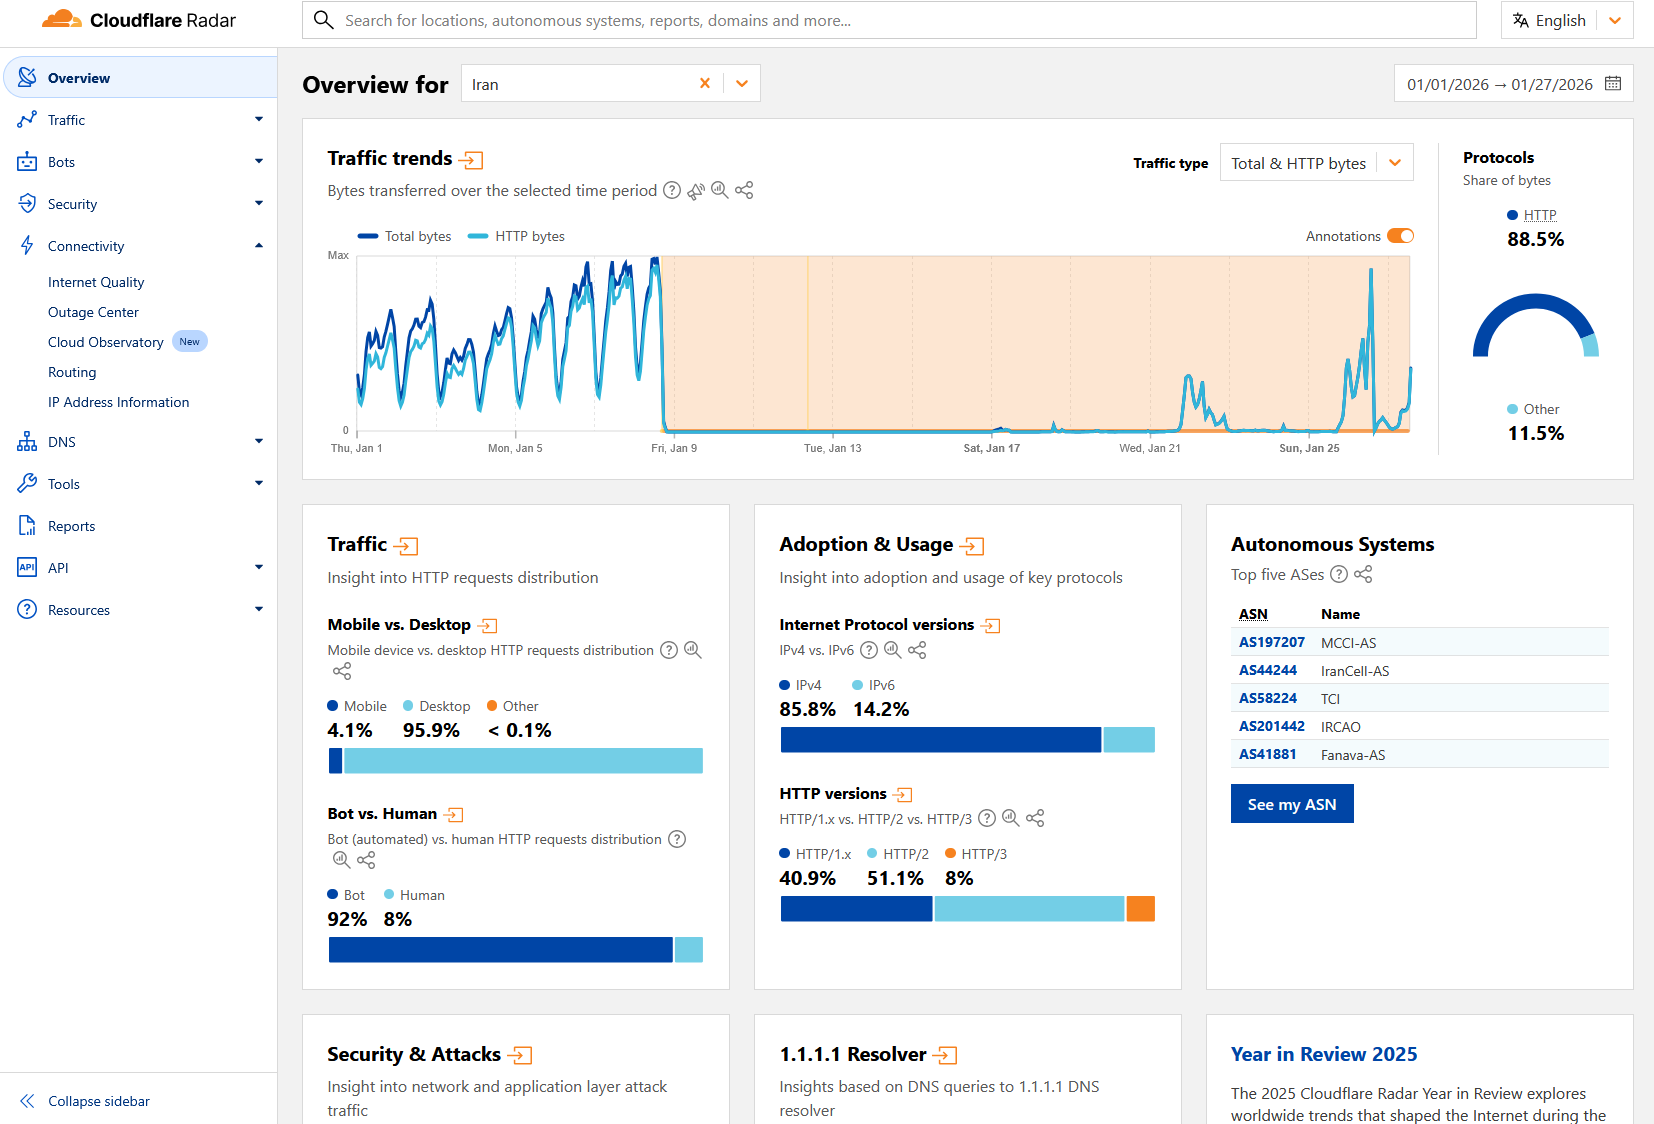Select Outage Center in the sidebar
This screenshot has height=1124, width=1654.
pyautogui.click(x=93, y=311)
